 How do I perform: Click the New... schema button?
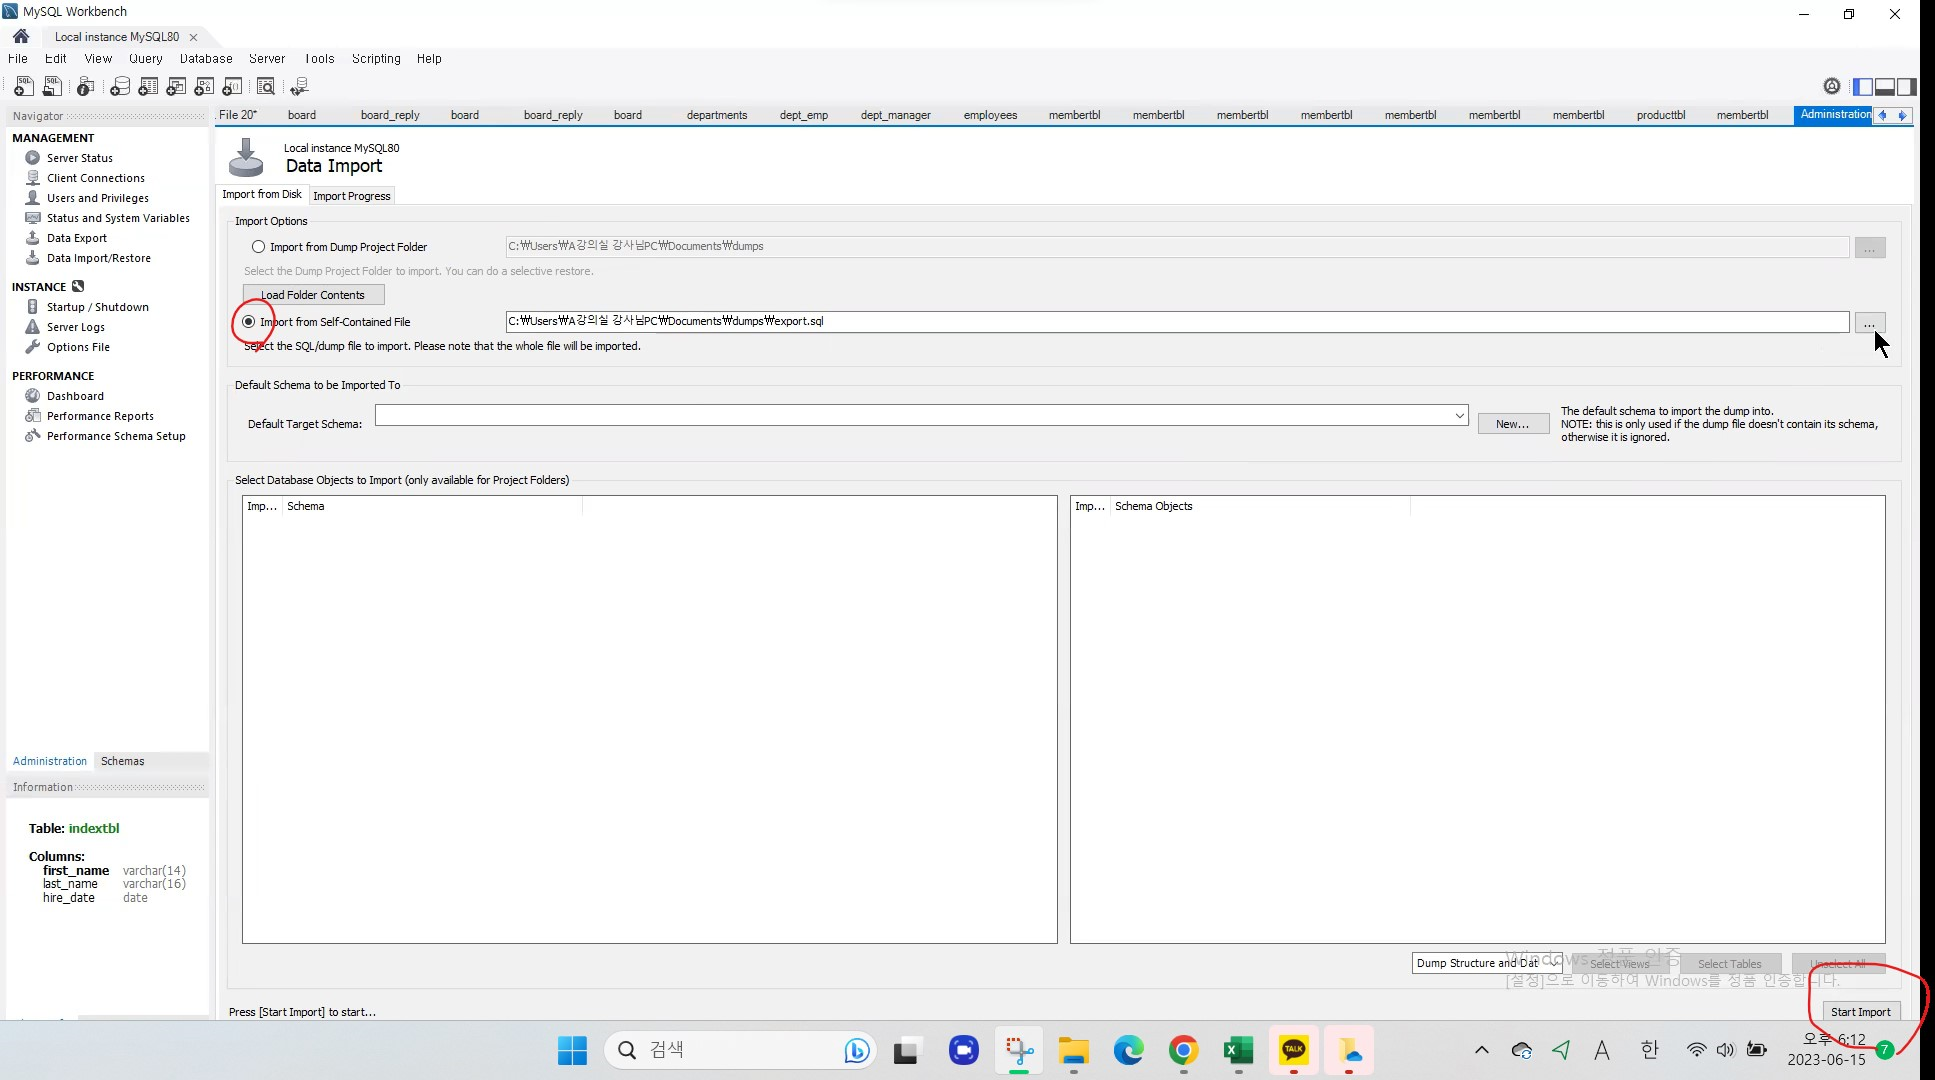(x=1512, y=424)
